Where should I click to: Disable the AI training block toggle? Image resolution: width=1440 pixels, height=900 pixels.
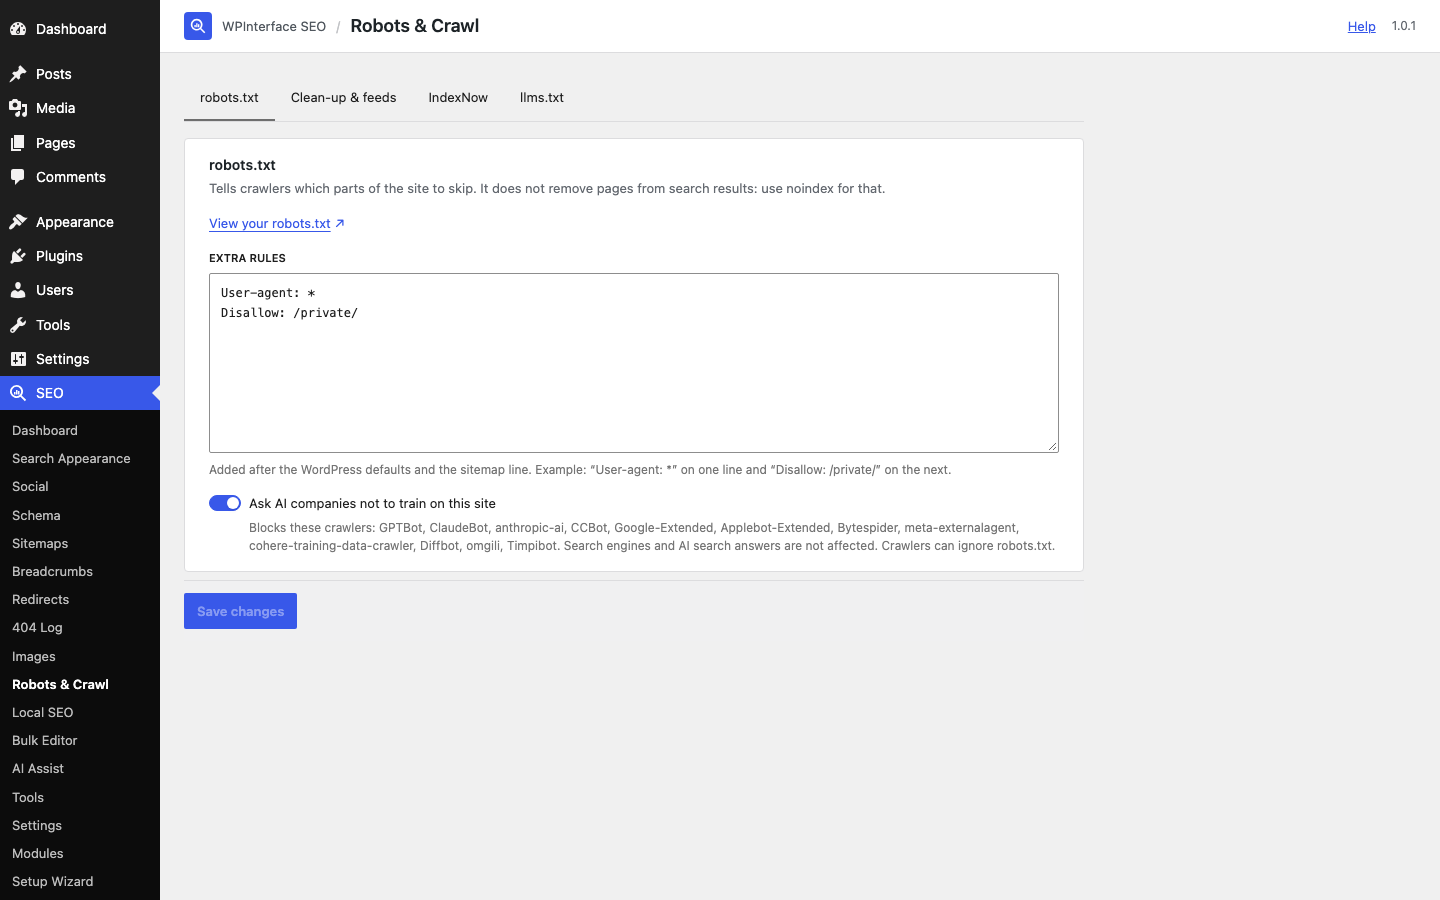[x=225, y=503]
